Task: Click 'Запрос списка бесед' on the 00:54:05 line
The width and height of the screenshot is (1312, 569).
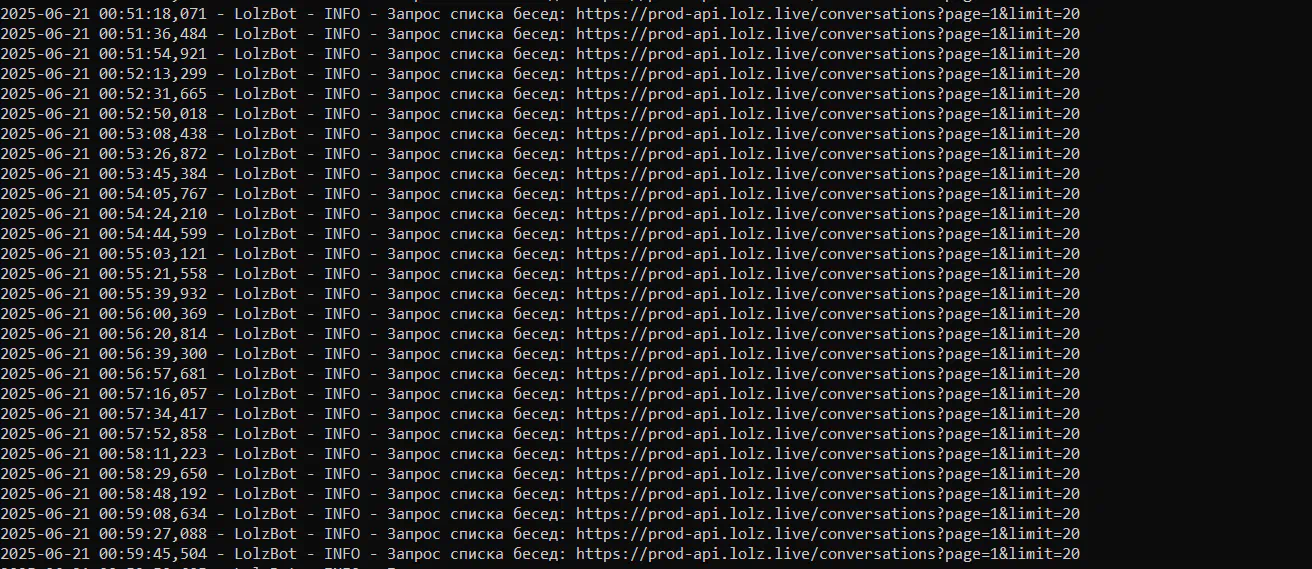Action: pos(475,194)
